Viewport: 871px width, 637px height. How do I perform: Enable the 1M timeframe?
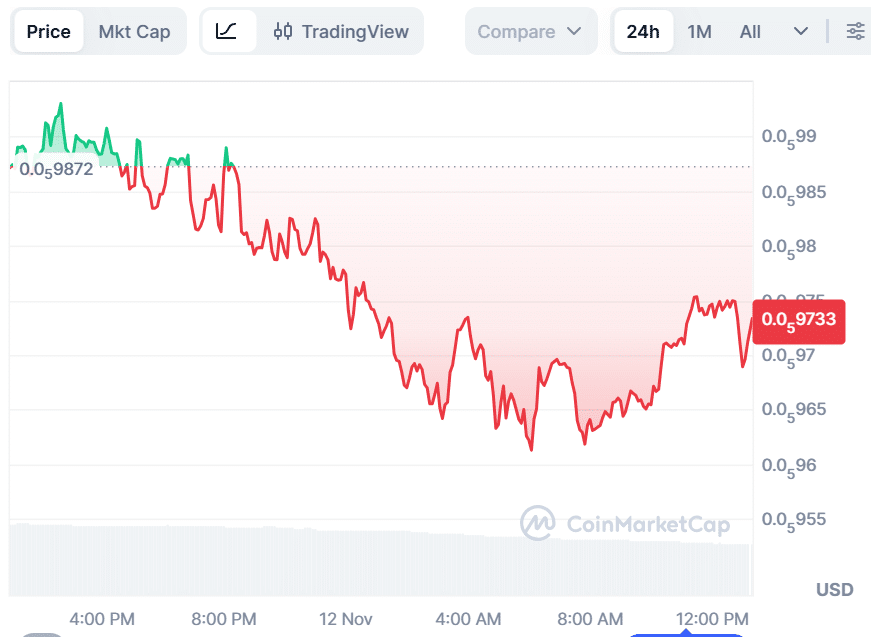[699, 31]
